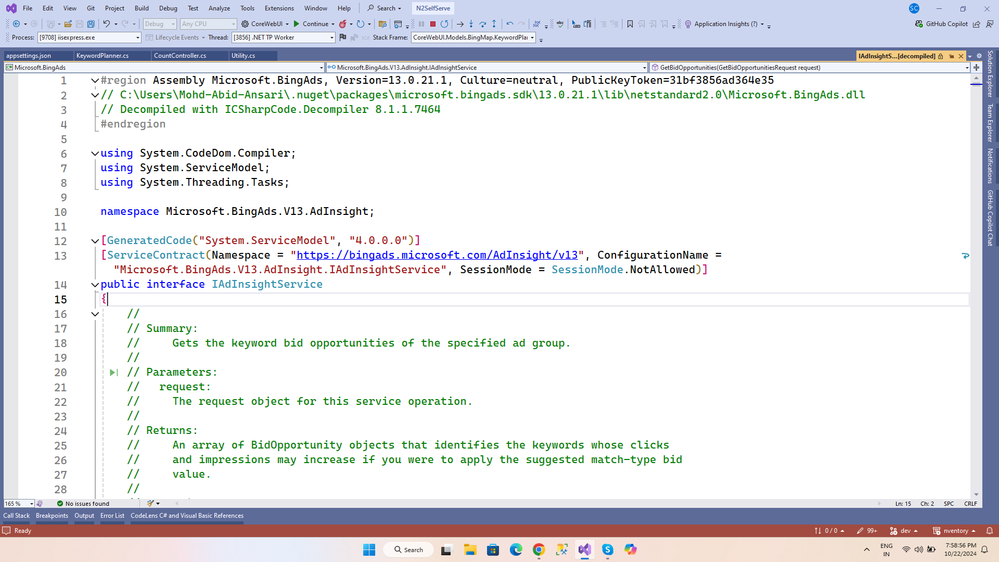Open the Microsoft.BingAds project scope dropdown

(x=164, y=67)
